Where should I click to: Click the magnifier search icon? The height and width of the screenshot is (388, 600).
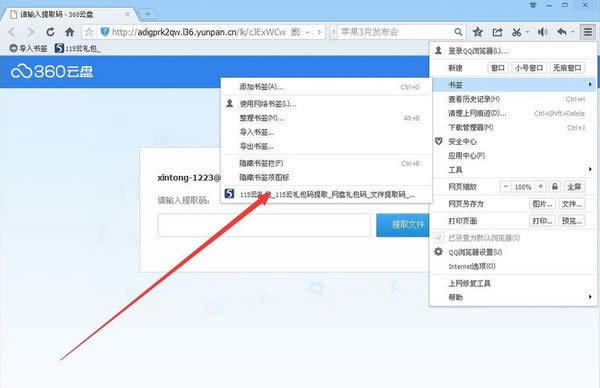[x=458, y=32]
